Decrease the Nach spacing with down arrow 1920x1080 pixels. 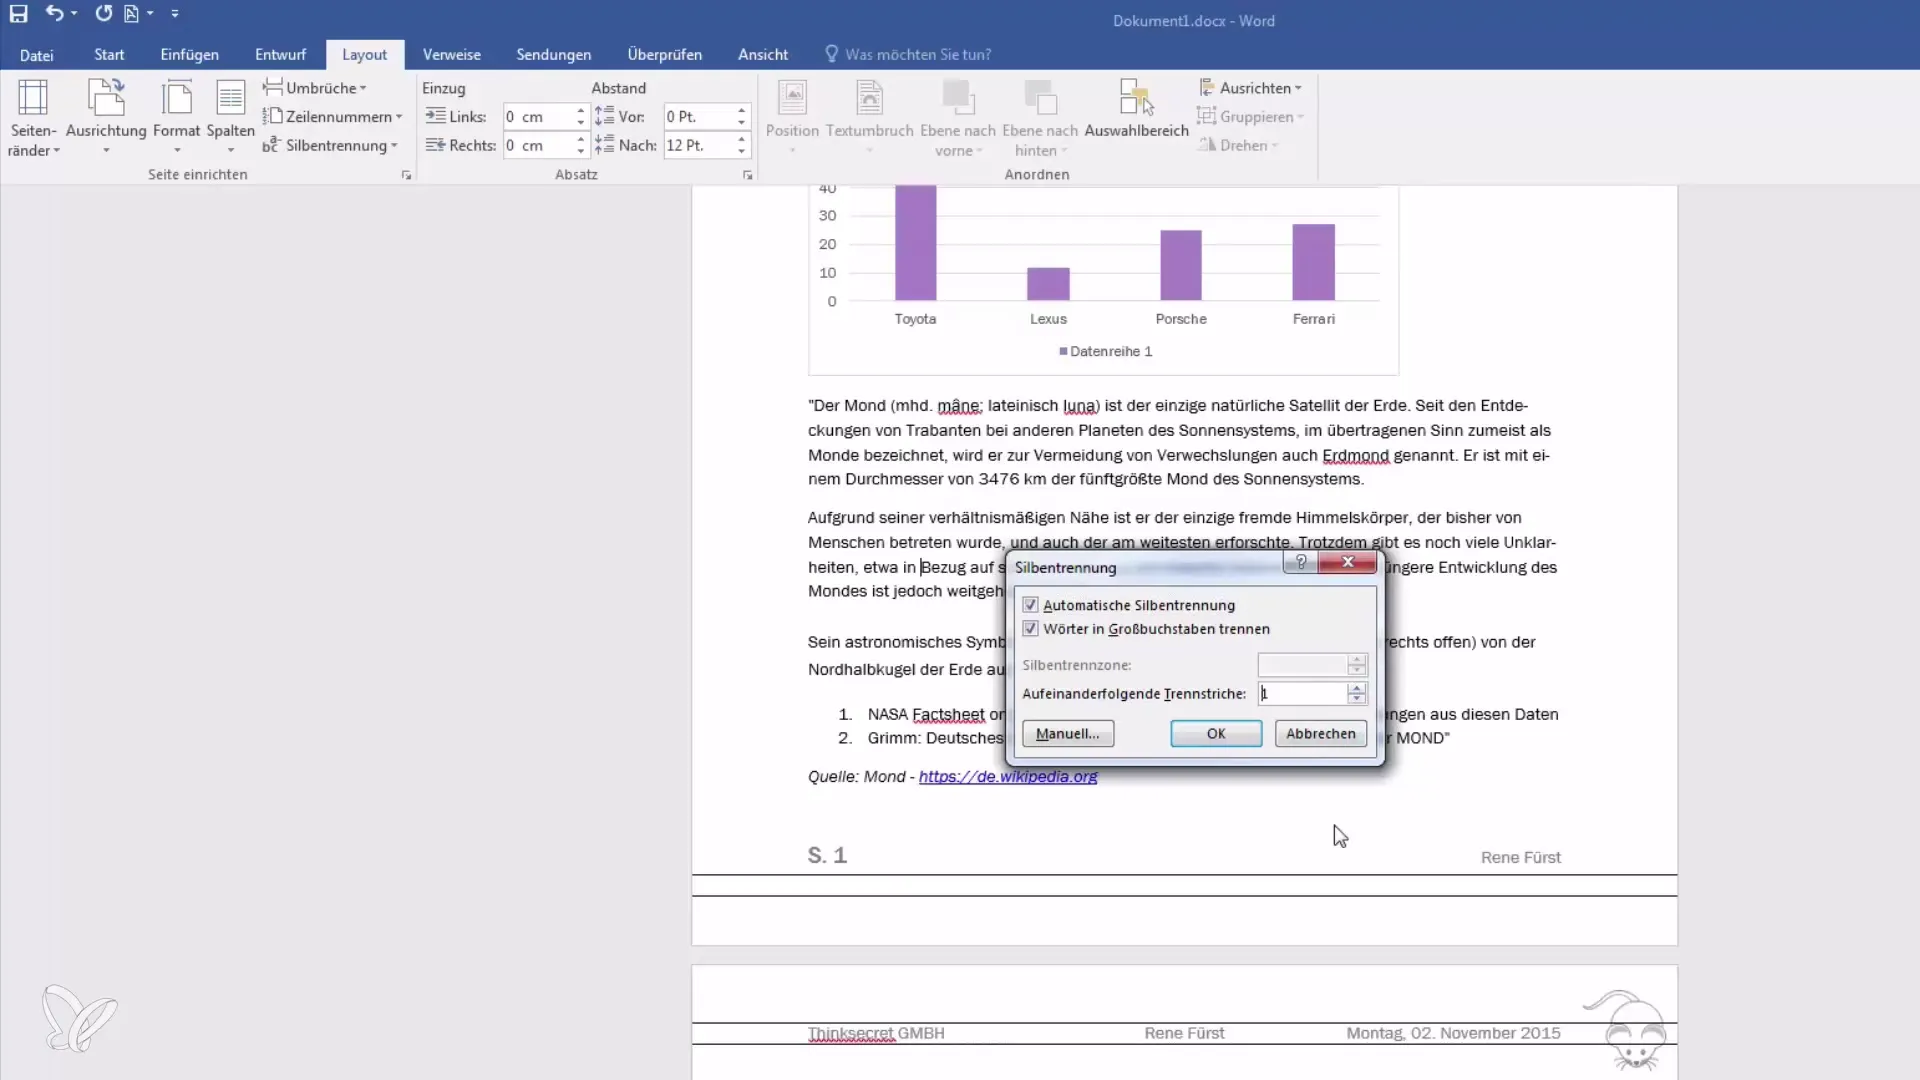741,152
